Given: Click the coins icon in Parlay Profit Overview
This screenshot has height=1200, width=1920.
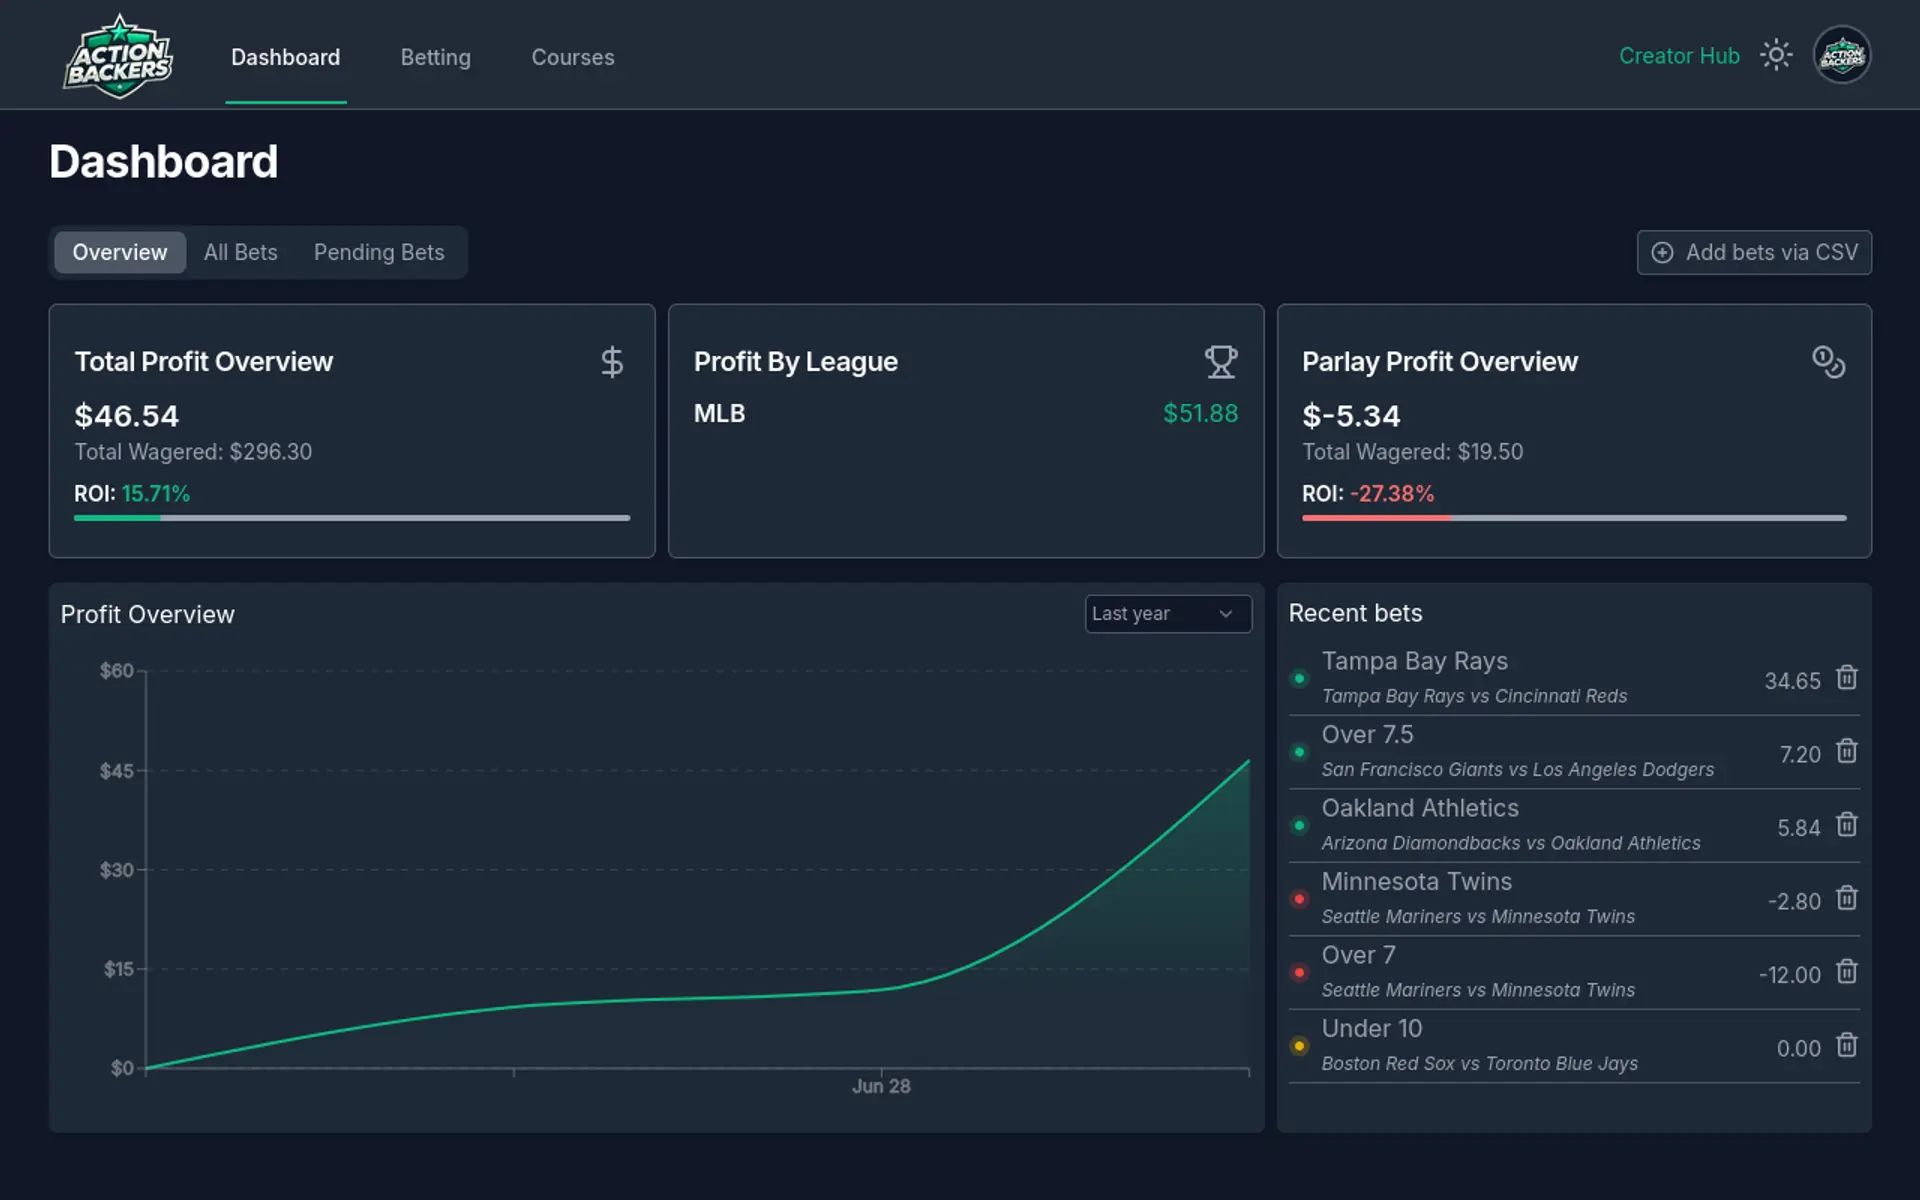Looking at the screenshot, I should click(1829, 362).
